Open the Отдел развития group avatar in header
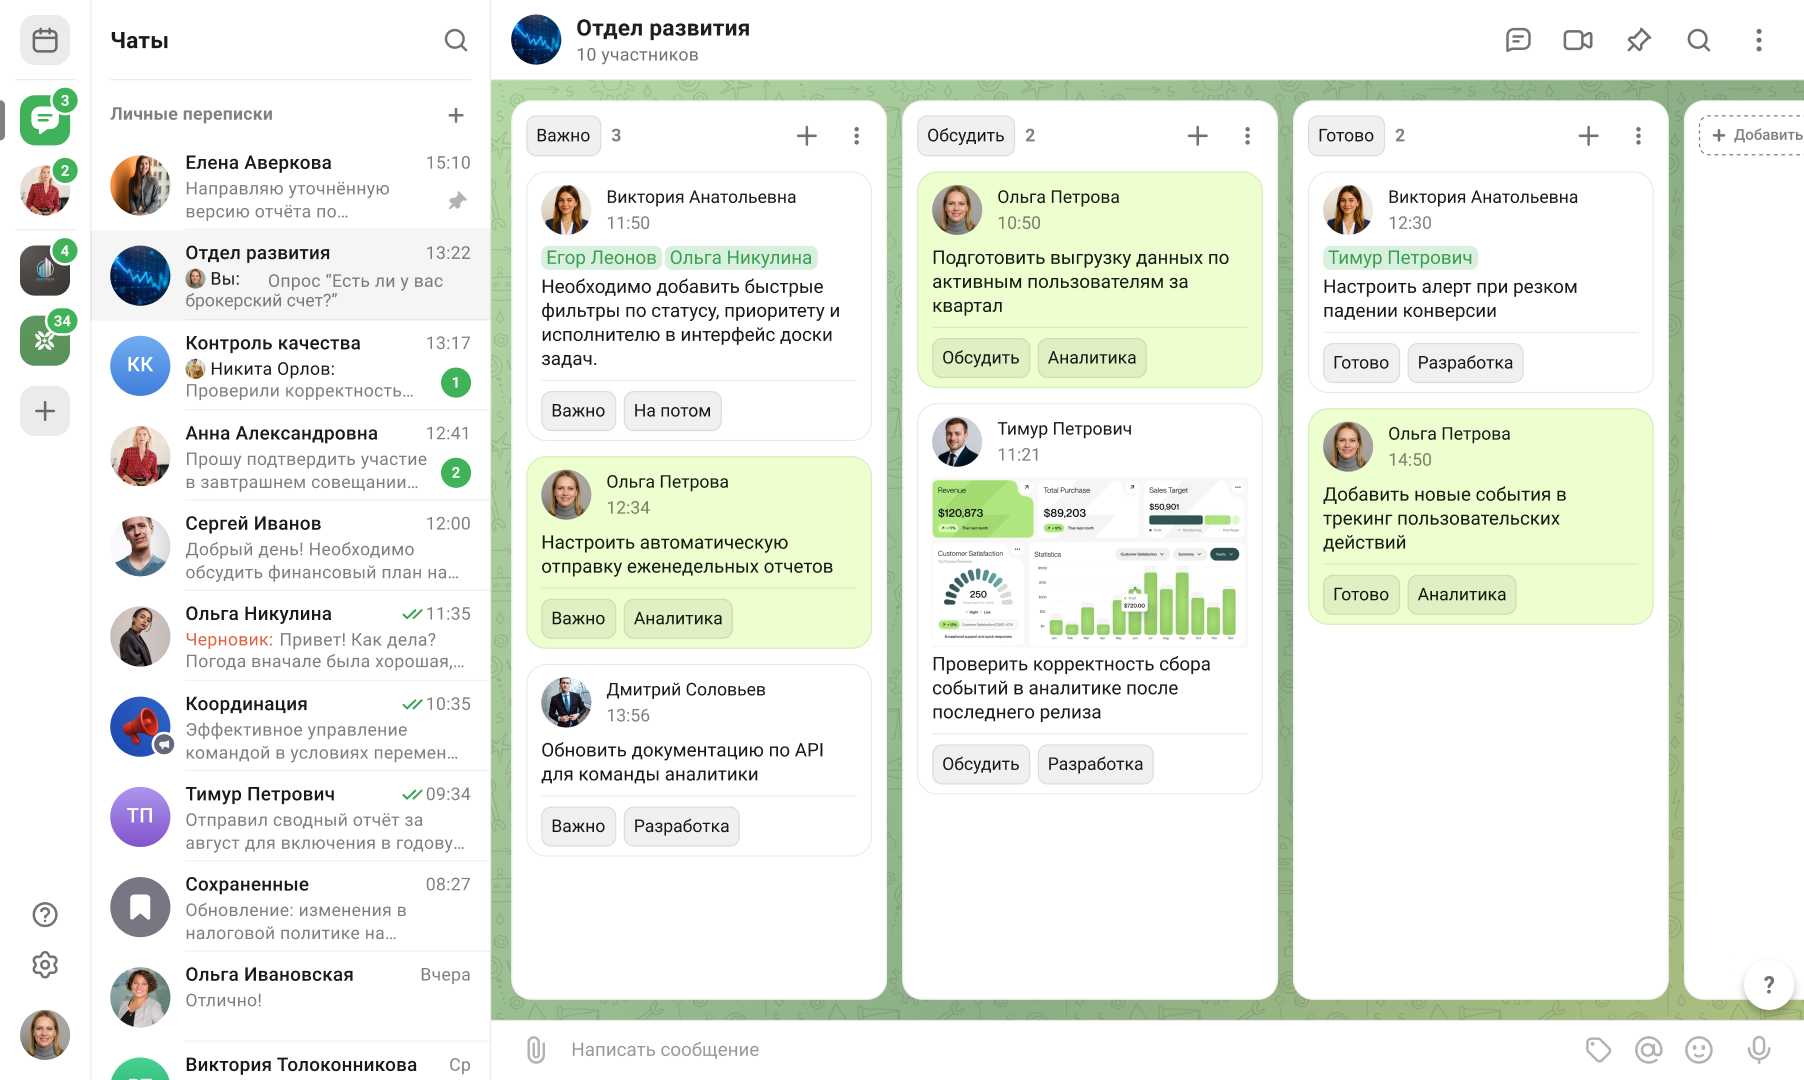The image size is (1804, 1080). pos(536,40)
